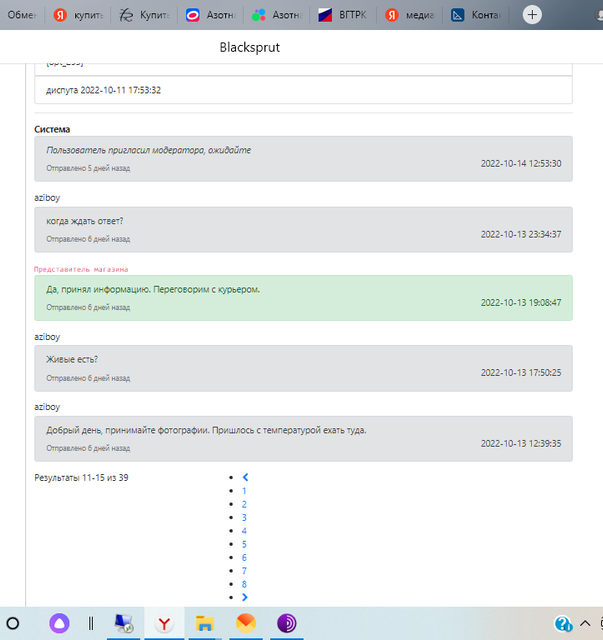Launch Alice assistant from the taskbar
603x640 pixels.
59,623
